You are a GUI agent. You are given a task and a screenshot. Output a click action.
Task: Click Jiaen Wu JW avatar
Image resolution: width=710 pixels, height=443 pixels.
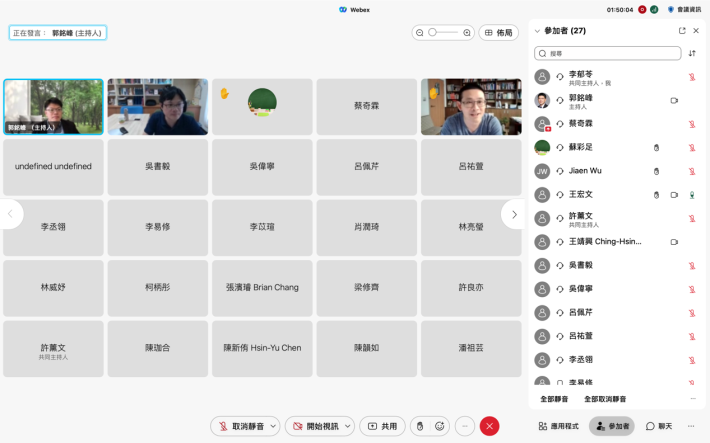click(542, 171)
